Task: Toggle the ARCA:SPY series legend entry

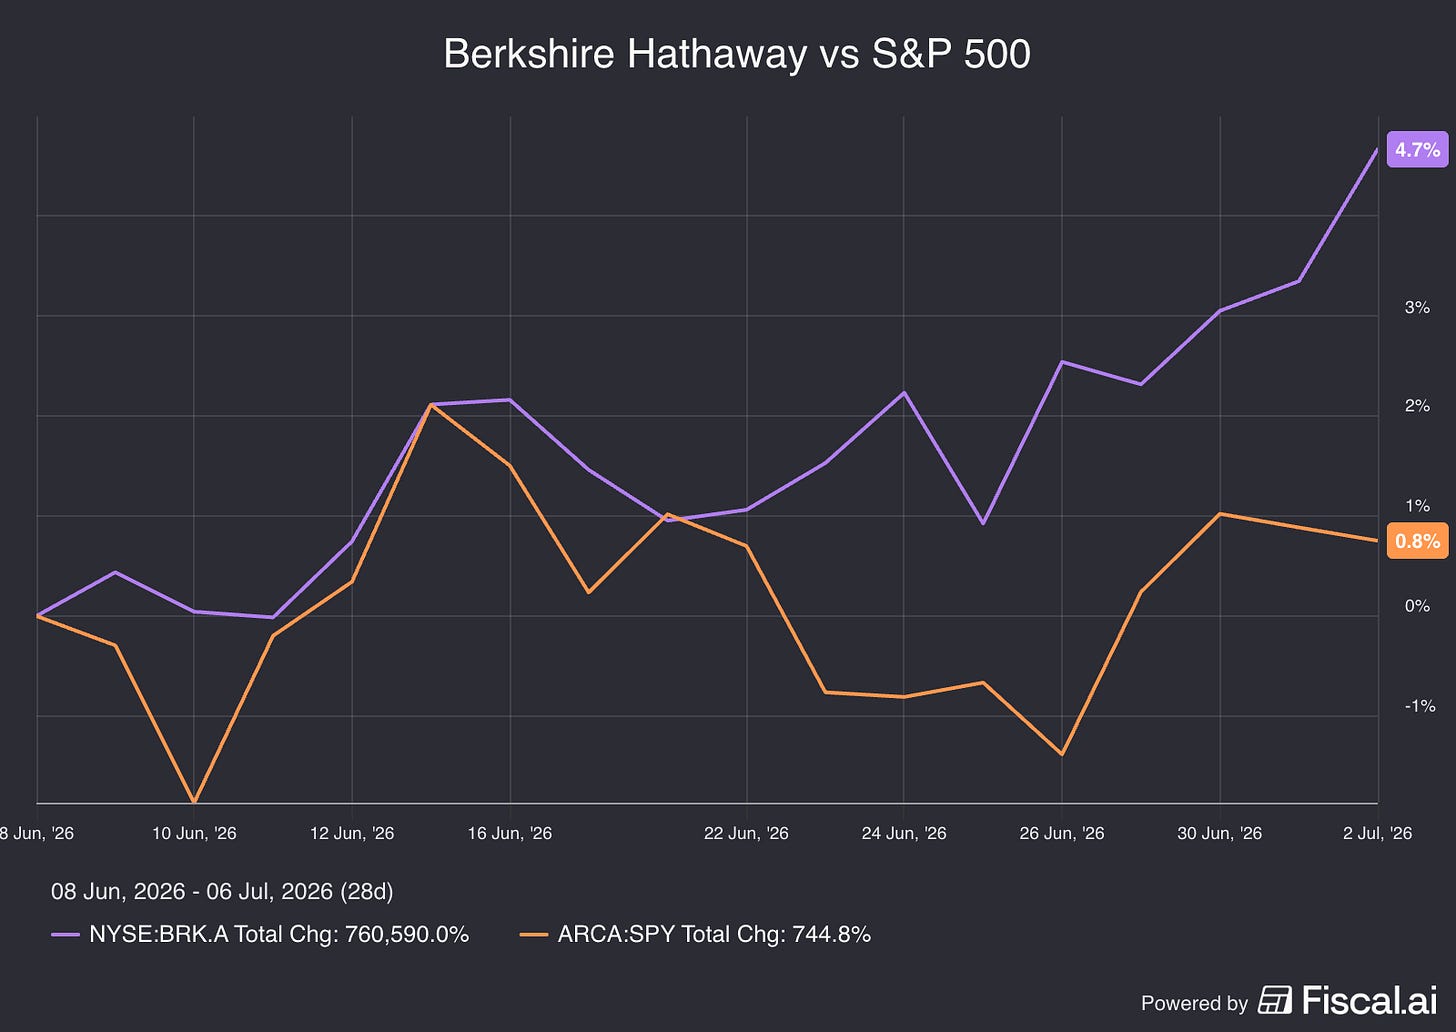Action: click(695, 935)
